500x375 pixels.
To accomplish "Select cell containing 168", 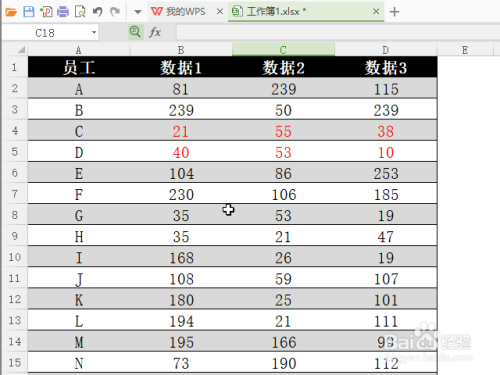I will click(x=181, y=257).
